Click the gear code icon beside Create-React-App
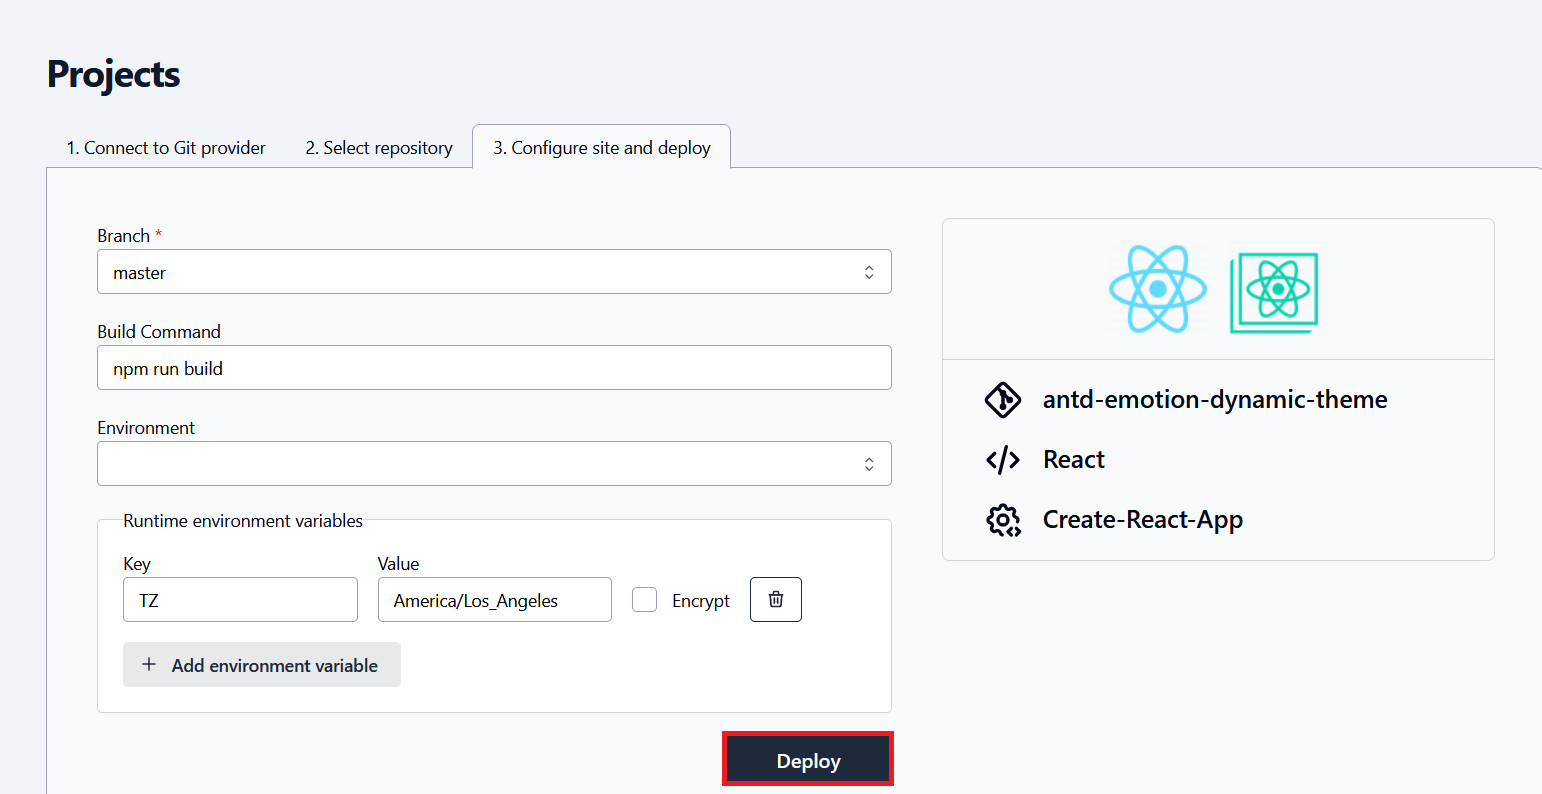Screen dimensions: 1542x794 pyautogui.click(x=1003, y=520)
